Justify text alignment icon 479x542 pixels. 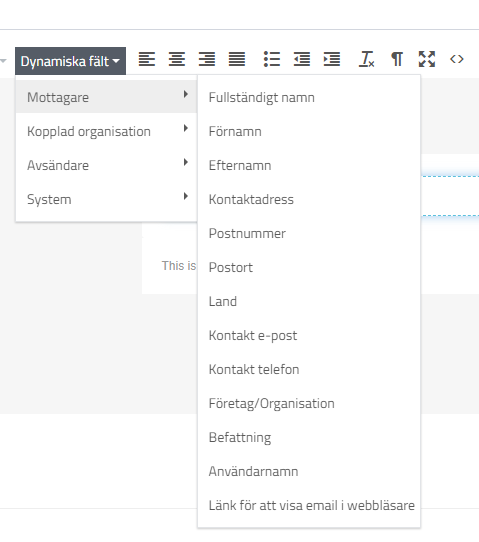tap(237, 59)
